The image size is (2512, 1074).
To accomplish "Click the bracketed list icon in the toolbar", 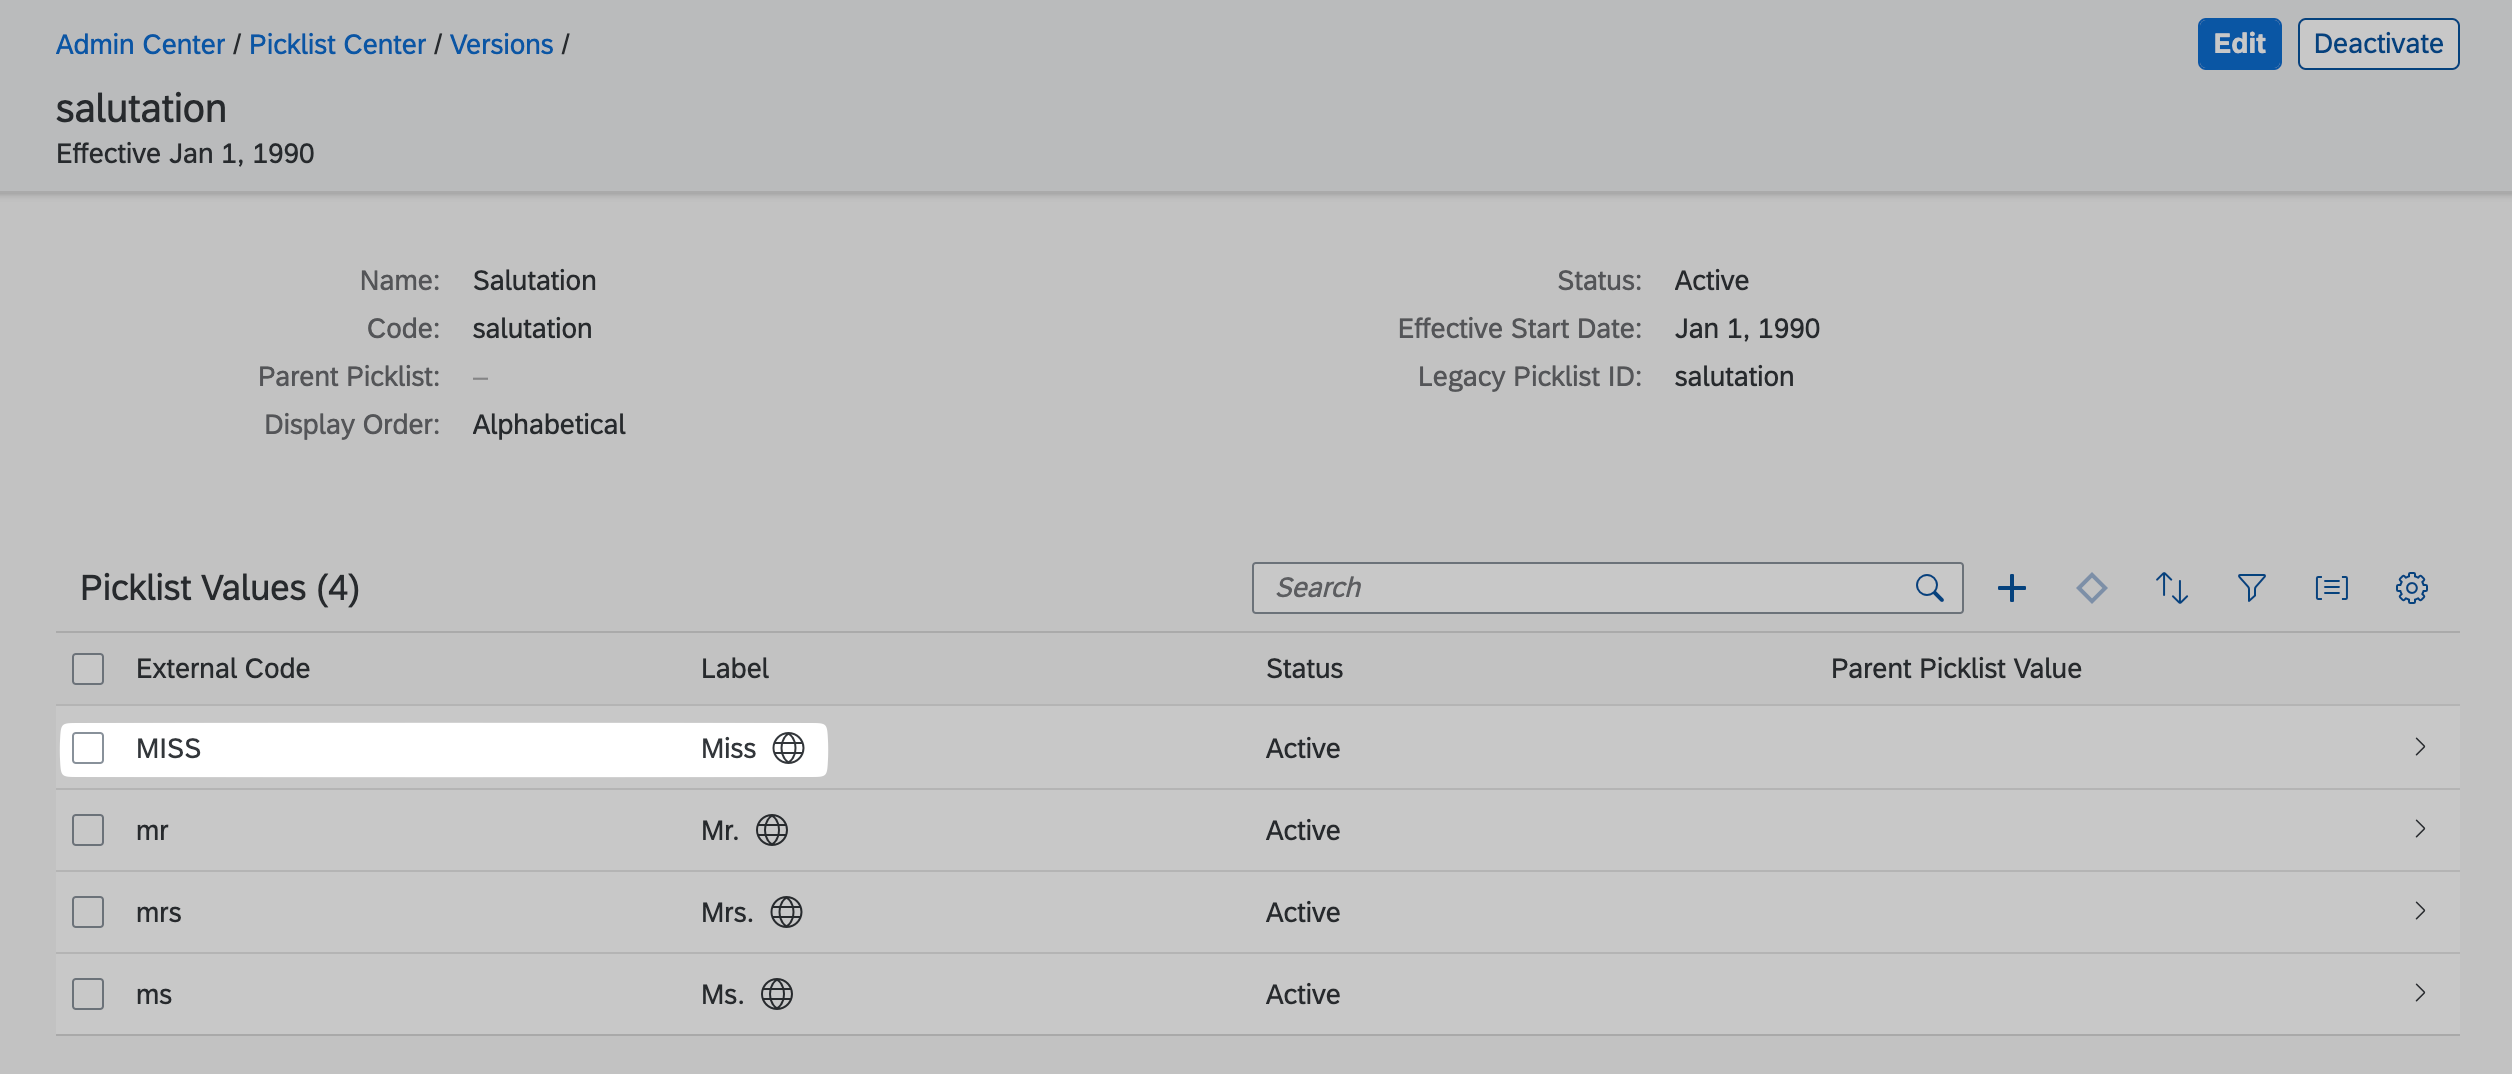I will [x=2331, y=588].
